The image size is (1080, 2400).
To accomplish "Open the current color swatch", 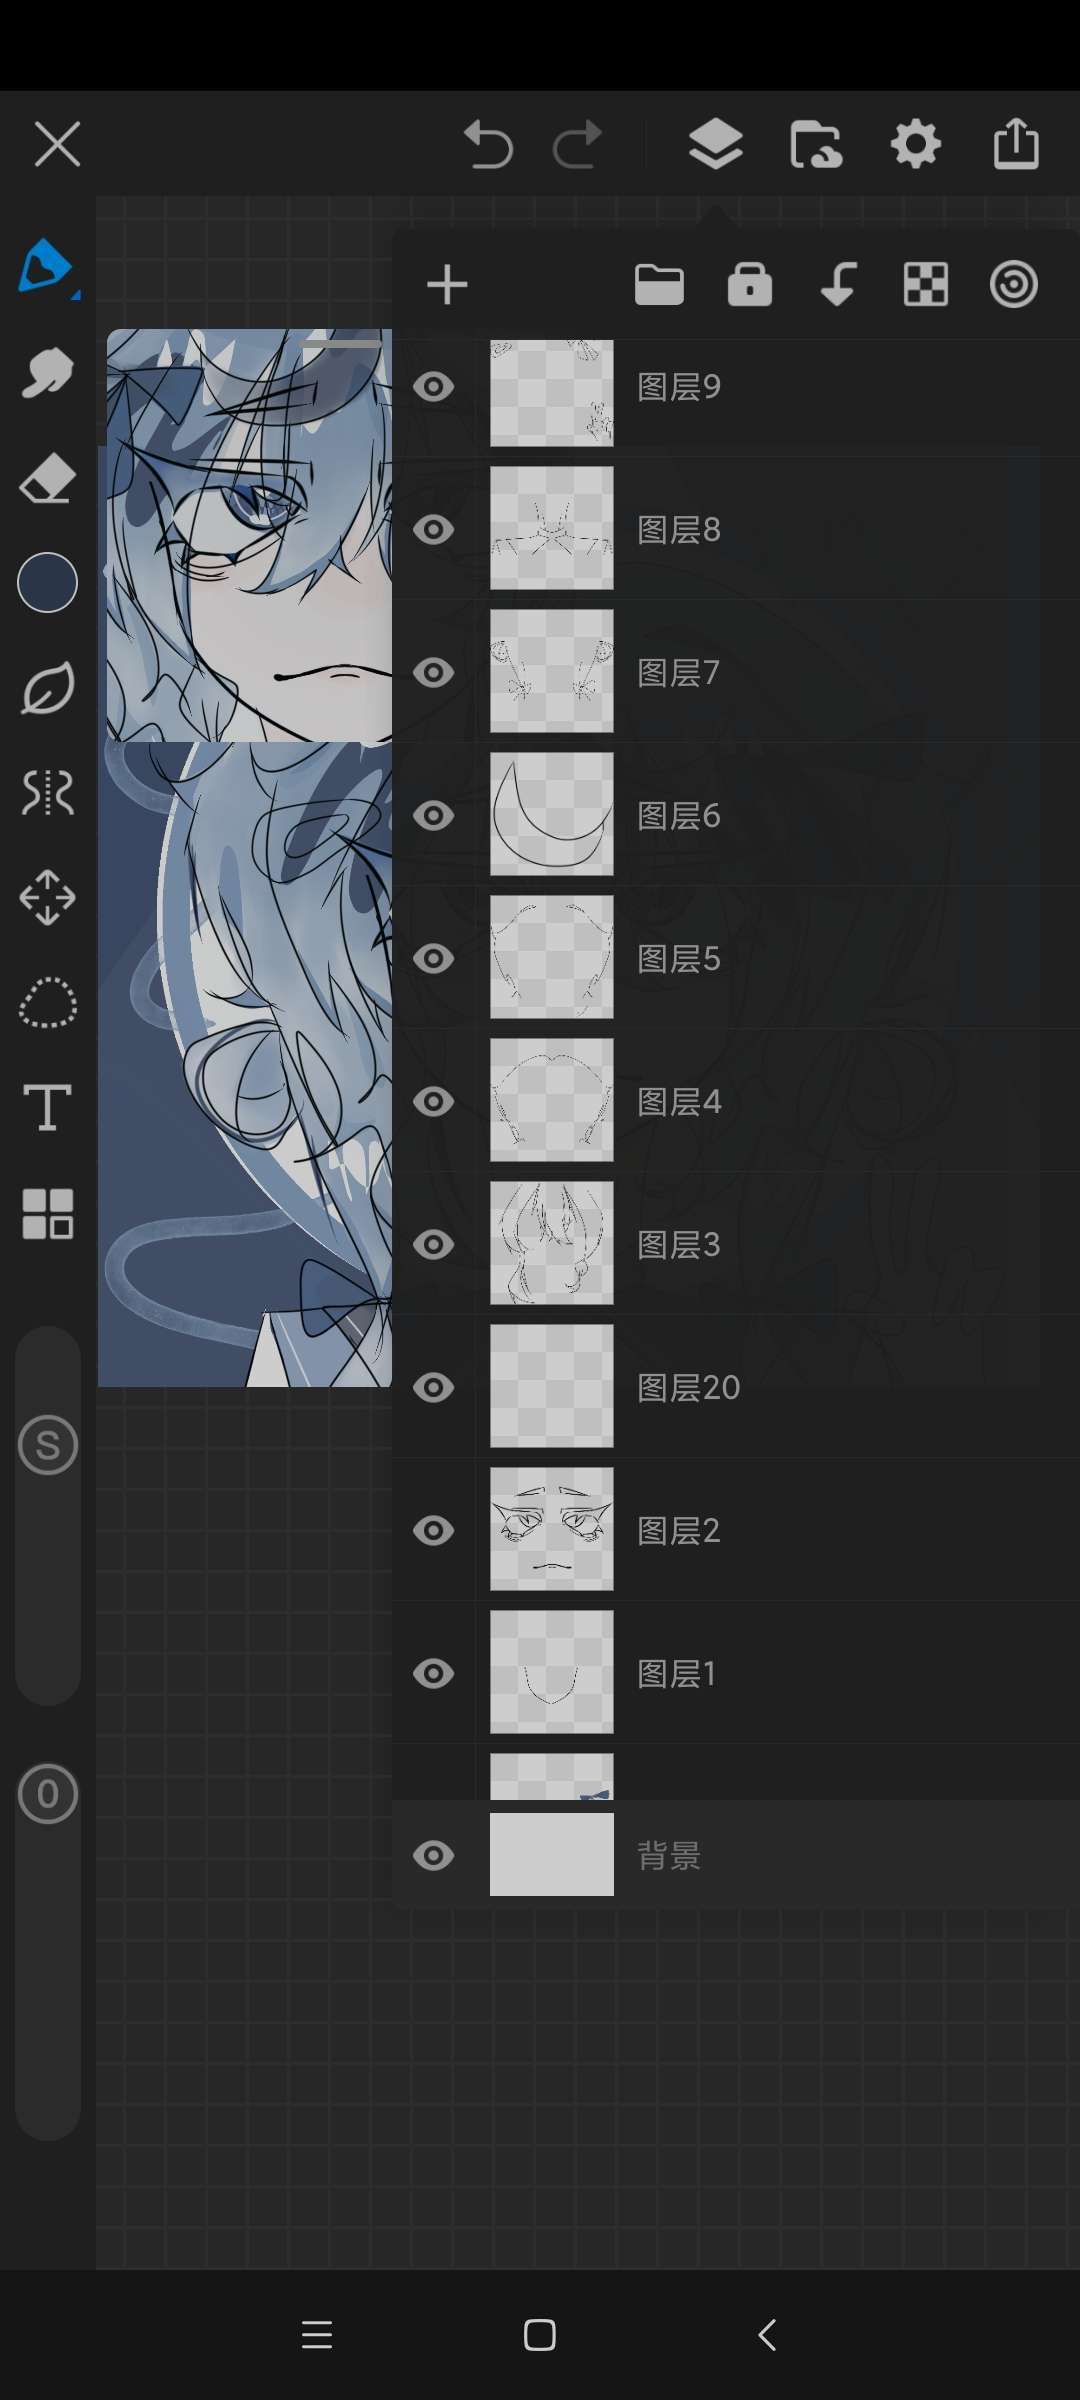I will pyautogui.click(x=47, y=582).
